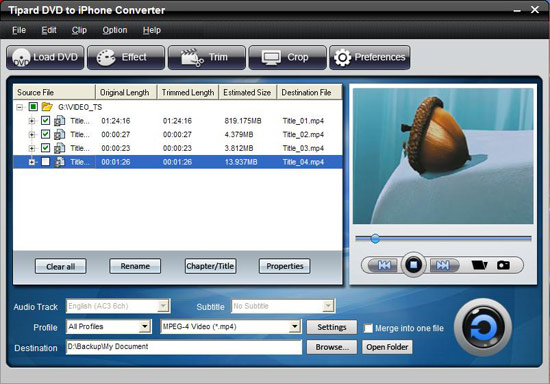Viewport: 550px width, 384px height.
Task: Toggle the G:\VIDEO_TS root checkbox
Action: click(33, 107)
